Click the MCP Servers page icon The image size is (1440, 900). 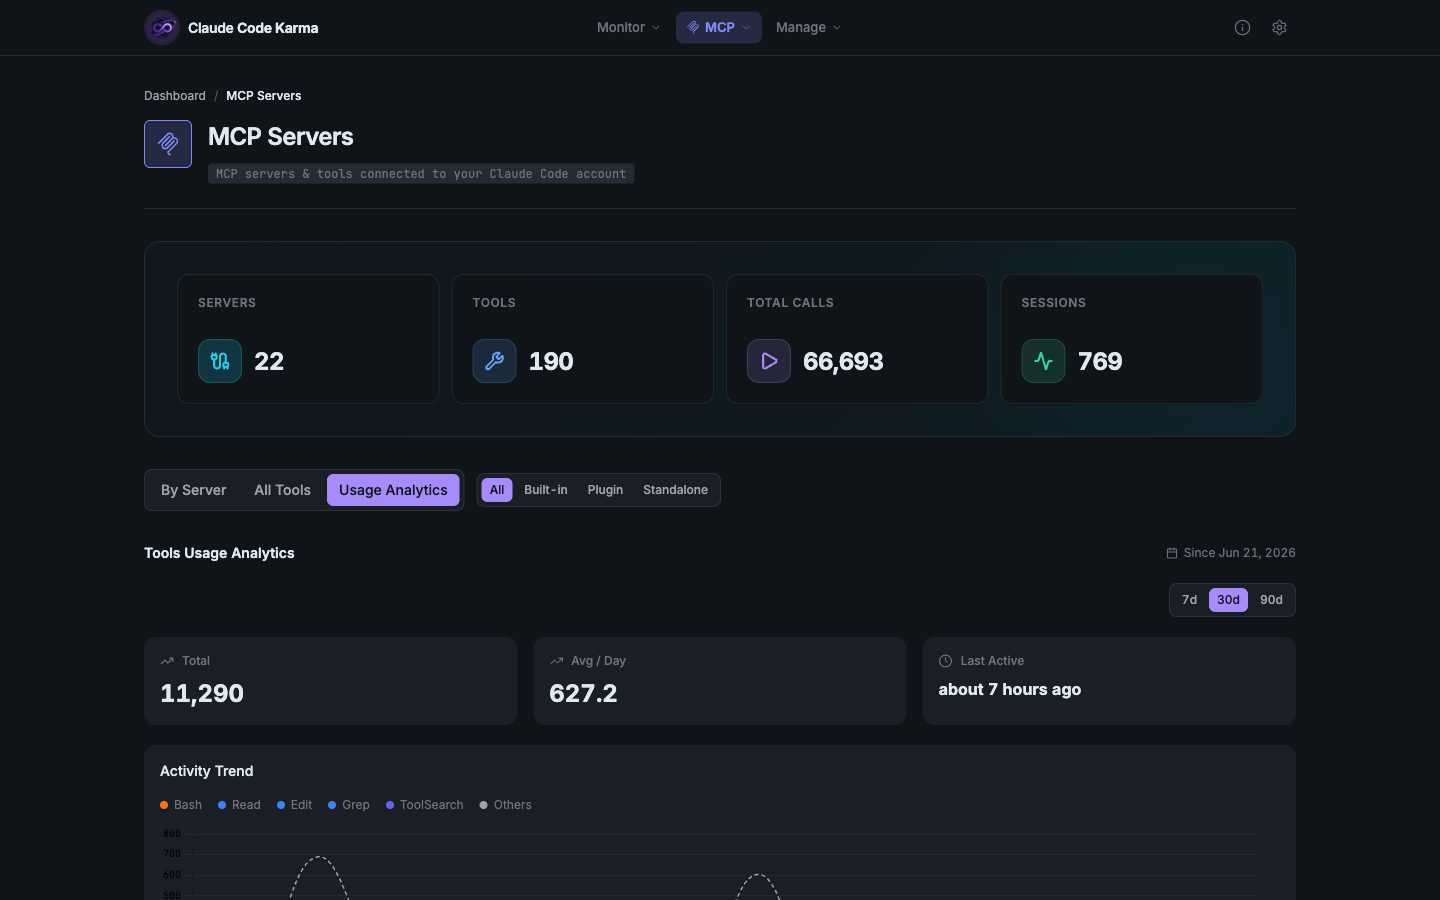[x=168, y=144]
